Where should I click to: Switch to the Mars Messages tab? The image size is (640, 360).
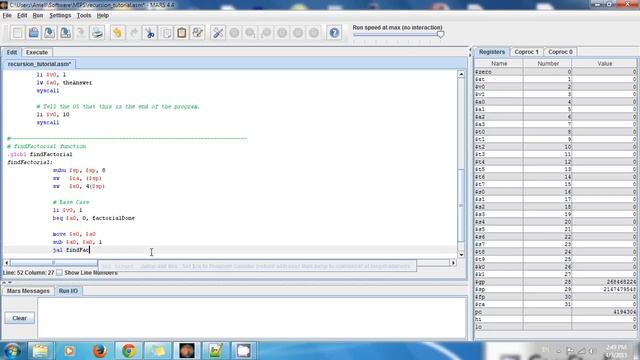click(28, 291)
